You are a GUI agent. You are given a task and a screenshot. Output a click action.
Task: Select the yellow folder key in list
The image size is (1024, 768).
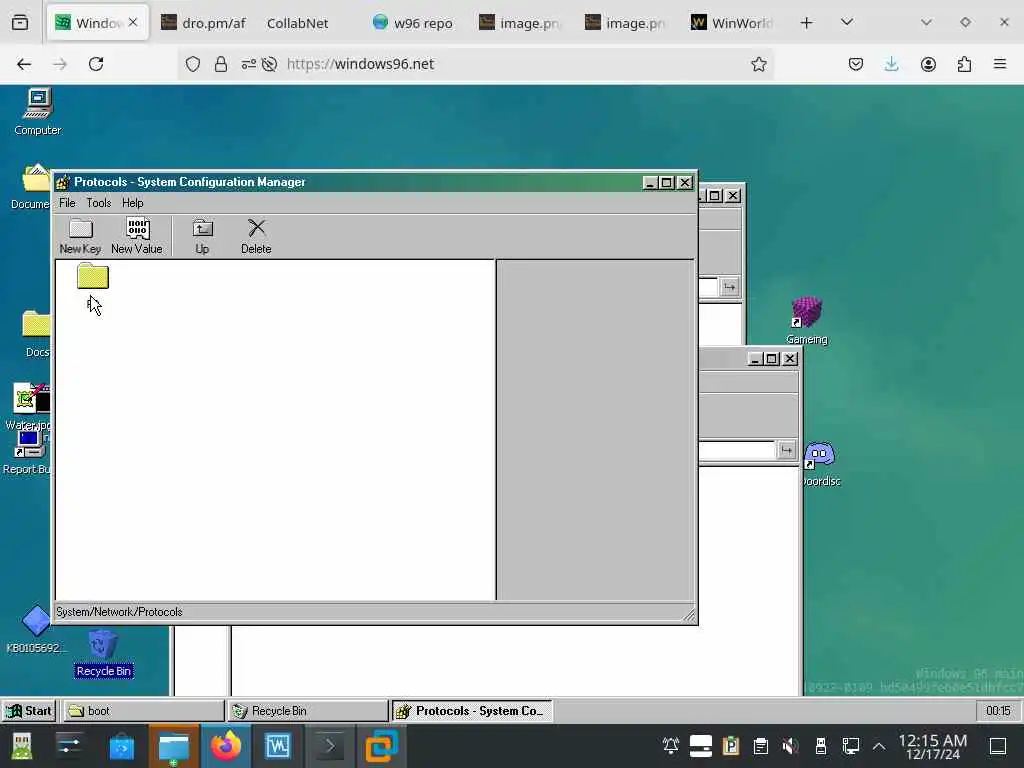pyautogui.click(x=93, y=276)
